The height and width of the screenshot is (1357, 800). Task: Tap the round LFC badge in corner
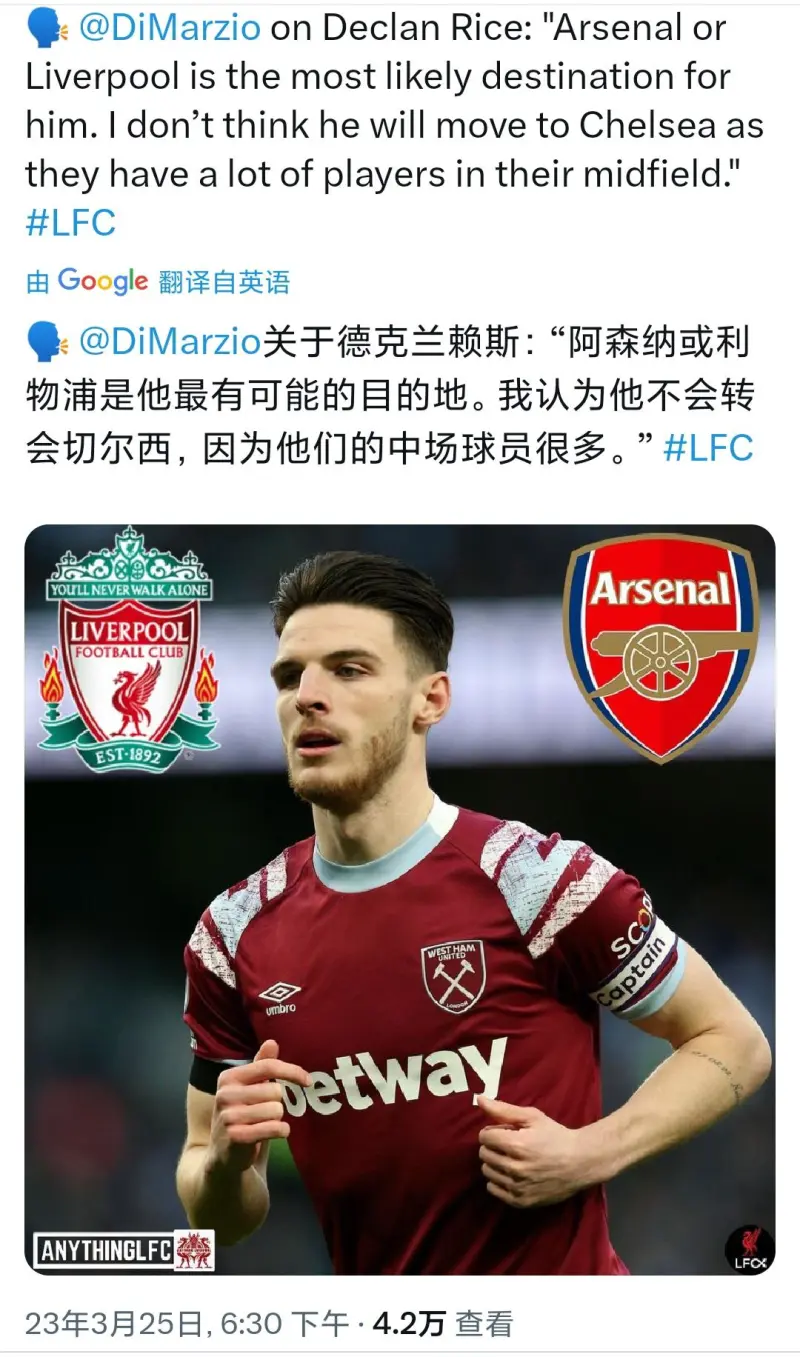click(x=750, y=1249)
